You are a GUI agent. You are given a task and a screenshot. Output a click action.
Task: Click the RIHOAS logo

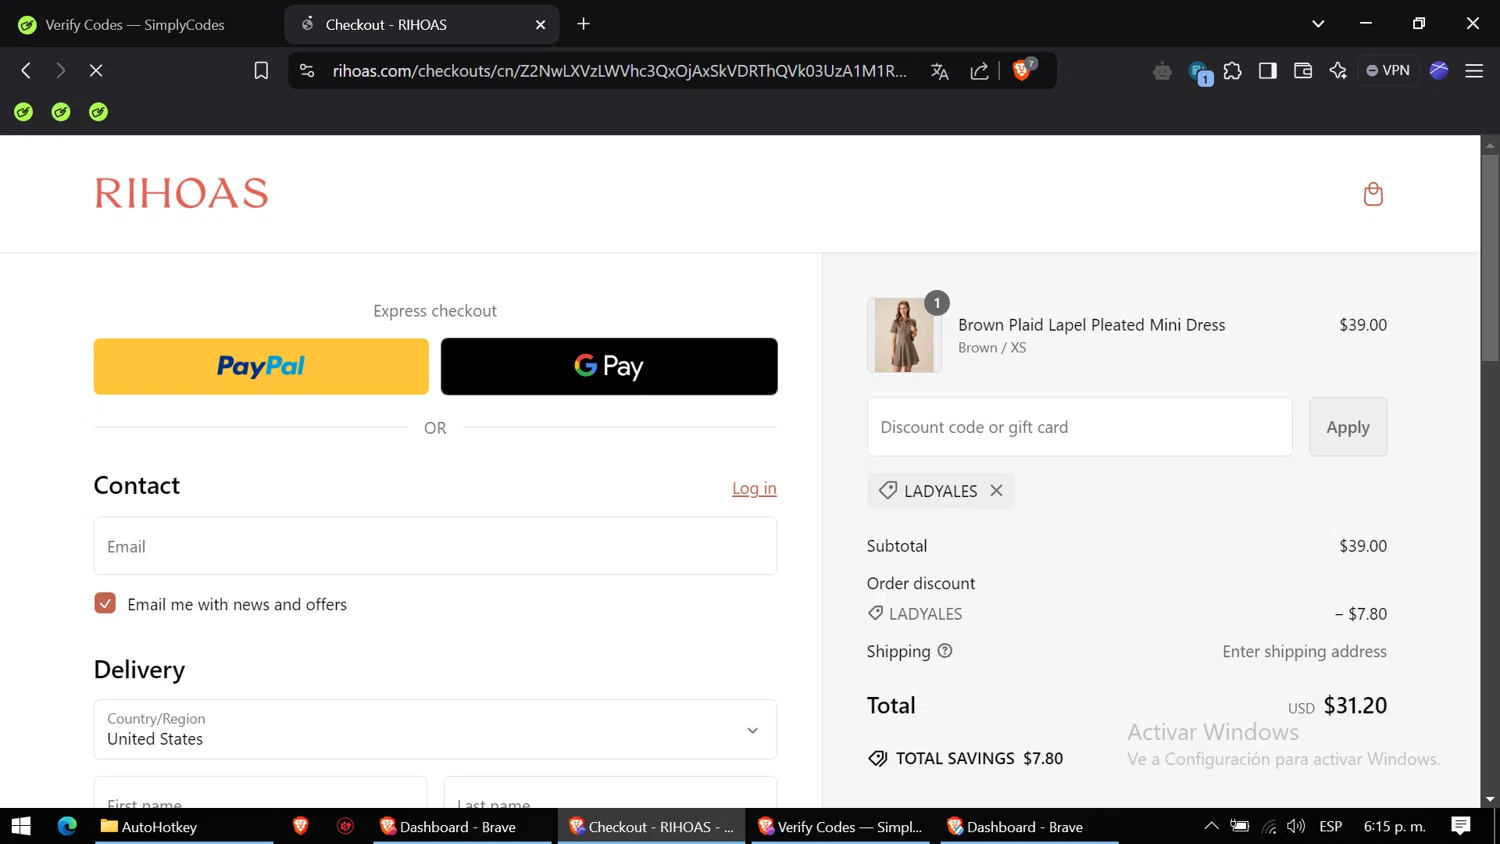[x=181, y=193]
